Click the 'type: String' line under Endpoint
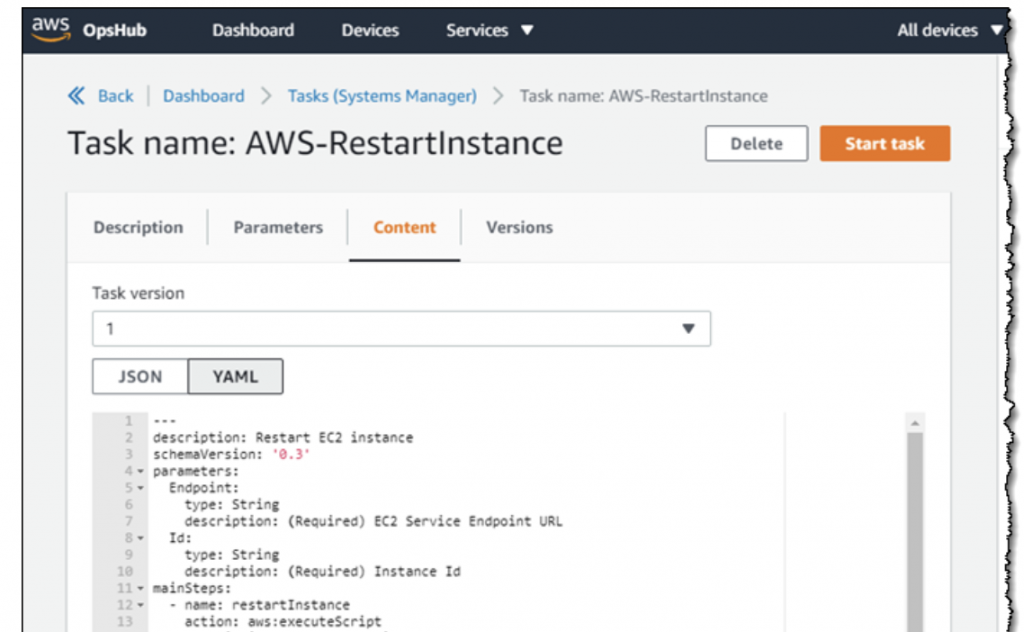1024x632 pixels. pos(231,505)
